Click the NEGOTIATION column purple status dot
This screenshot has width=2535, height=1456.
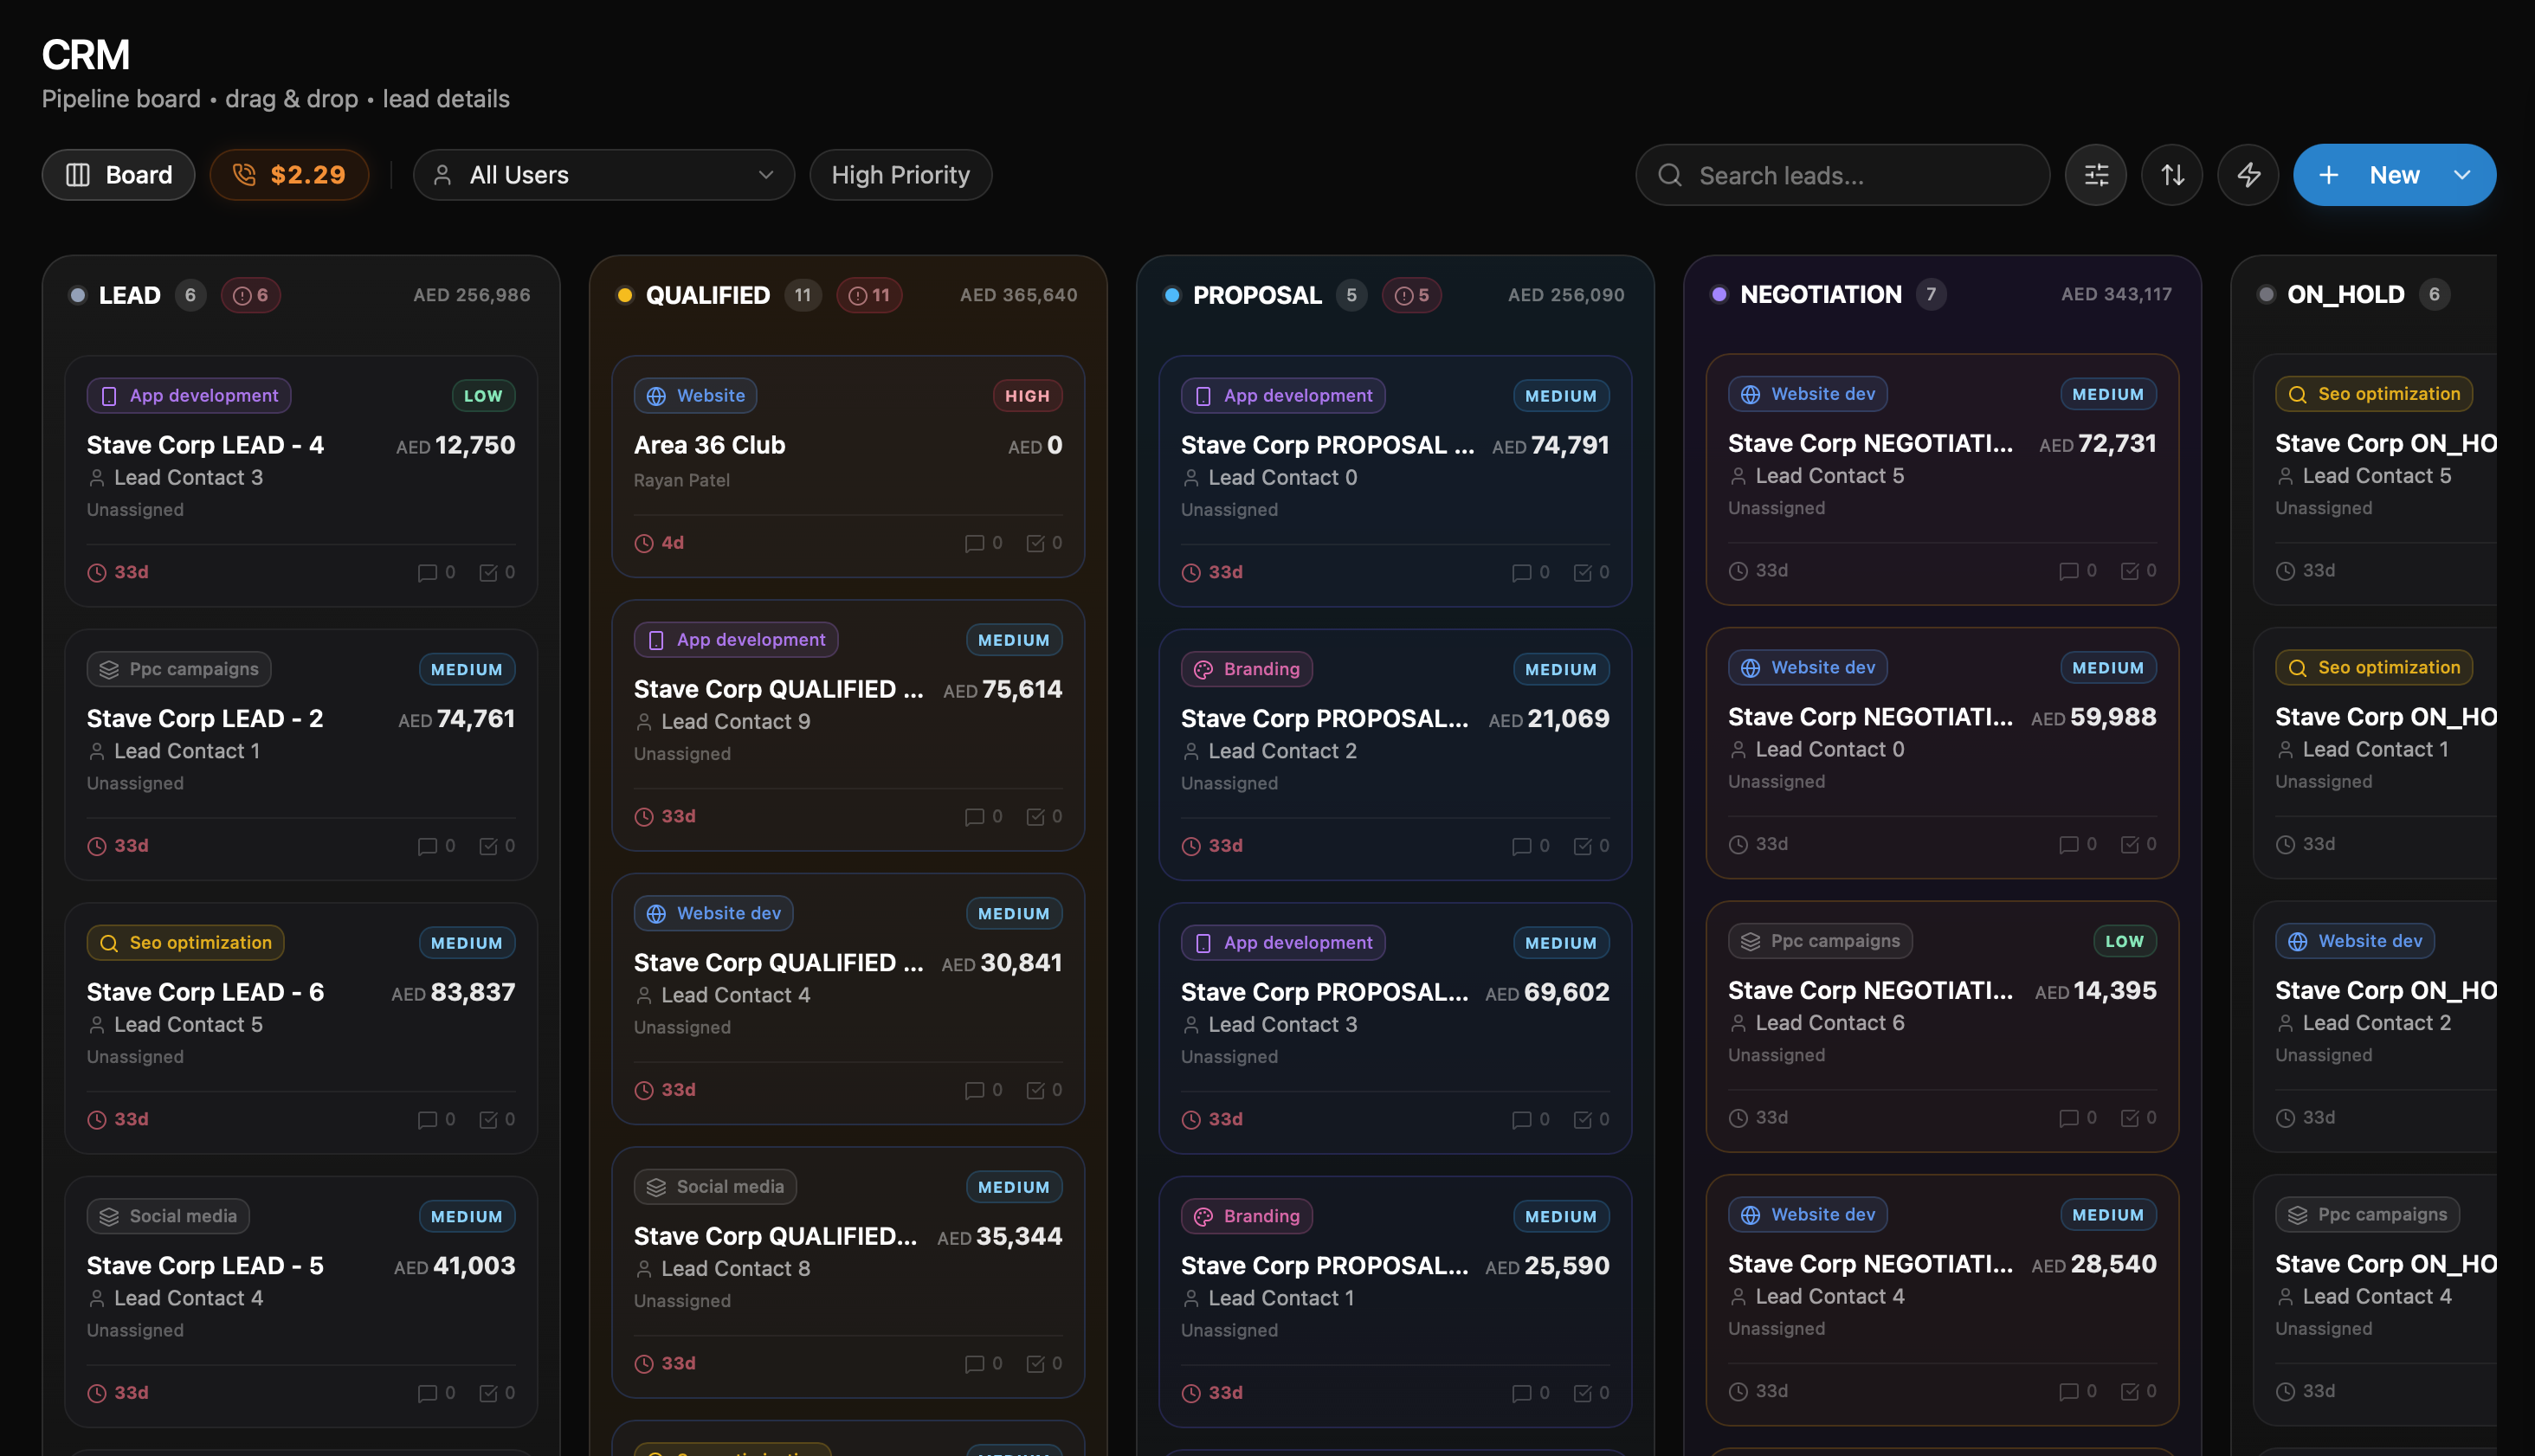click(1718, 294)
